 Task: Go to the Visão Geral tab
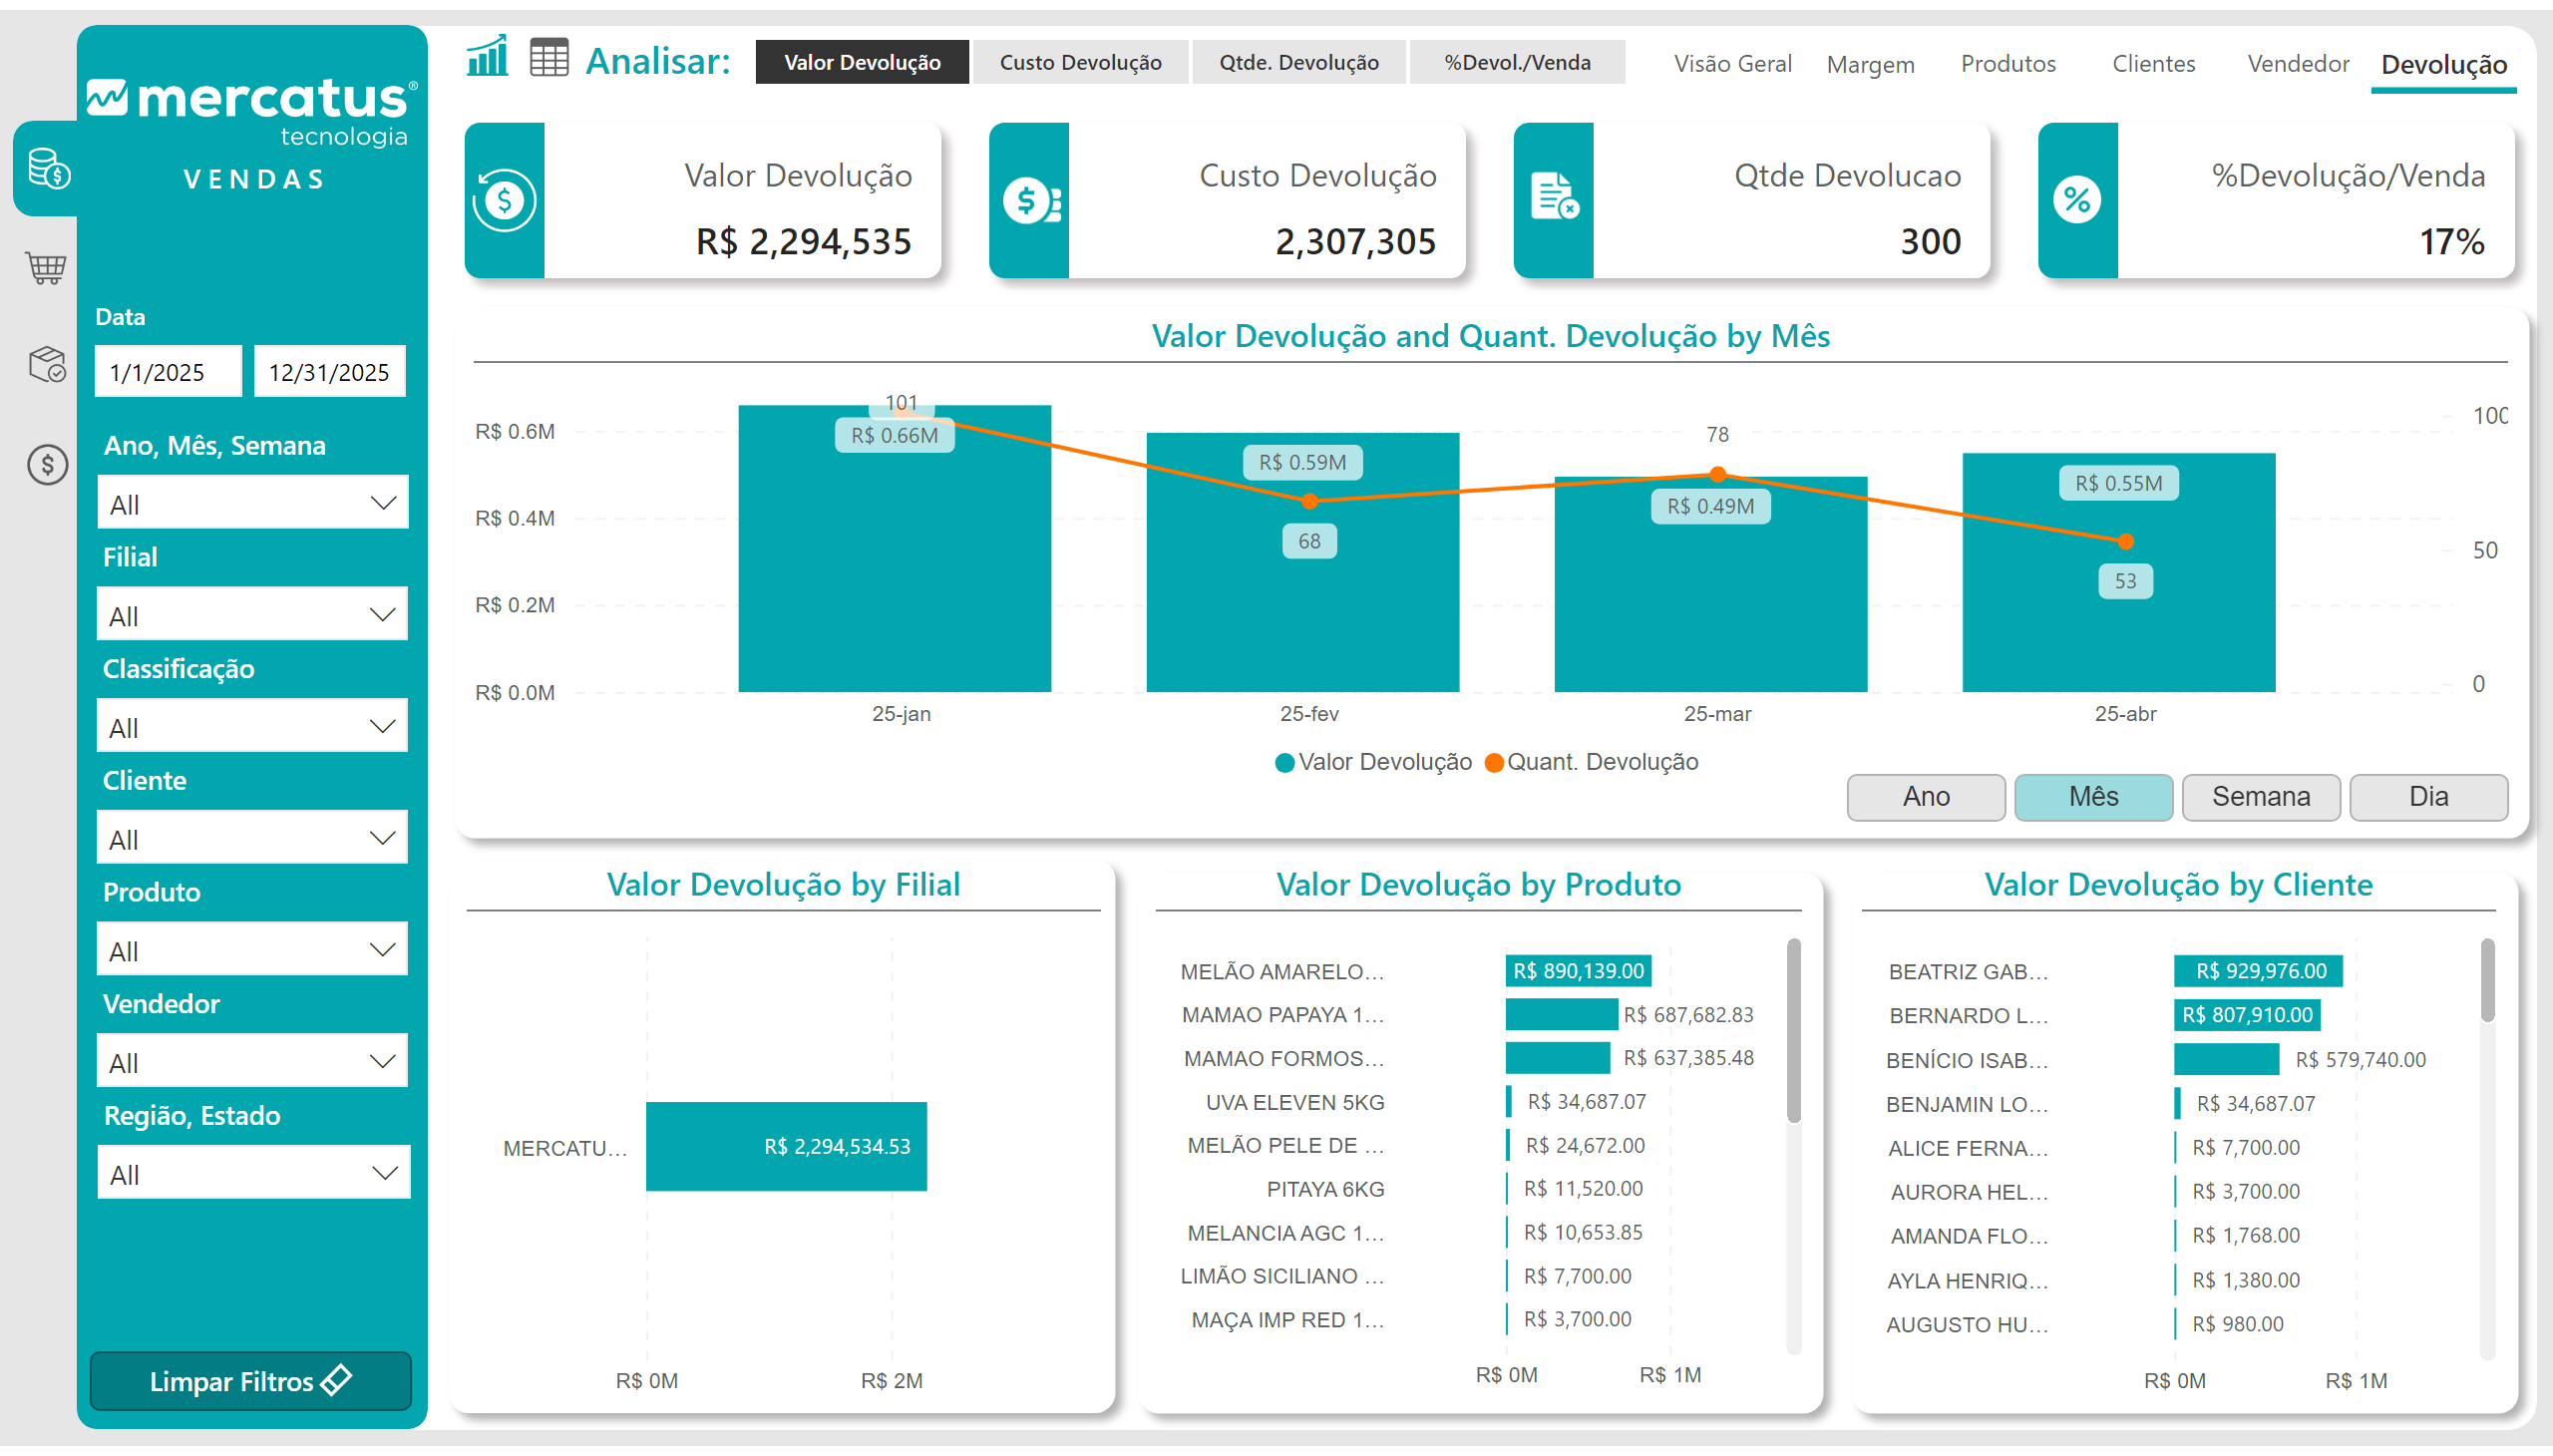(x=1732, y=64)
